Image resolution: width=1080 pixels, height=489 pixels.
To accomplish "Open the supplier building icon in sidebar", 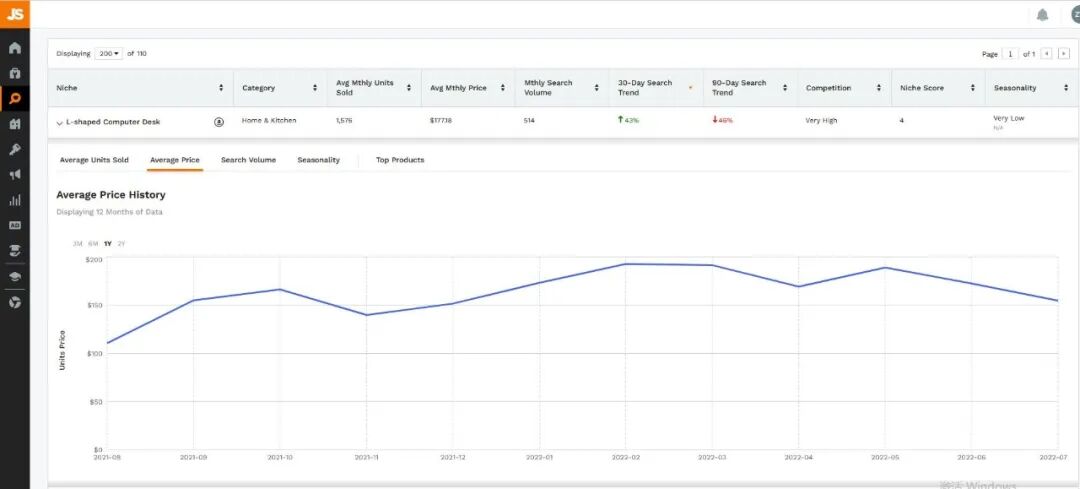I will tap(14, 124).
